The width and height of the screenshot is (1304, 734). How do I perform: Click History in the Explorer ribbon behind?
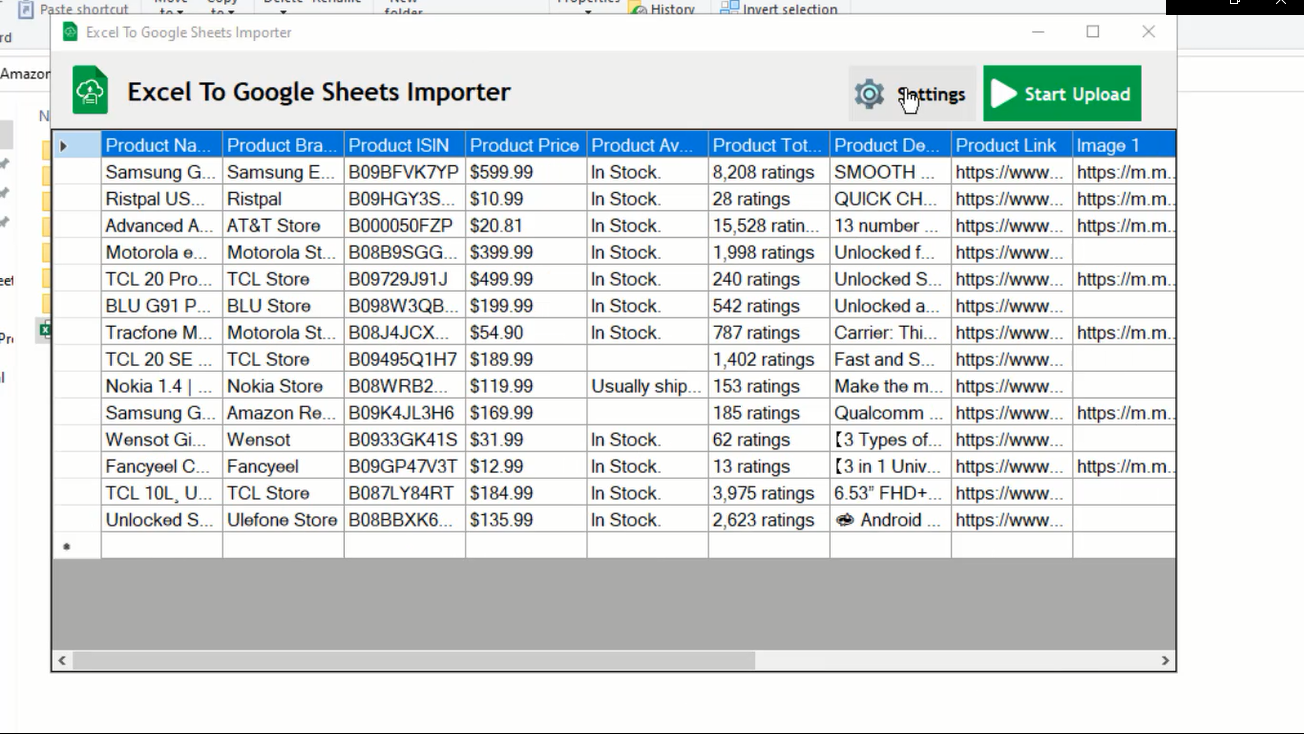point(662,9)
